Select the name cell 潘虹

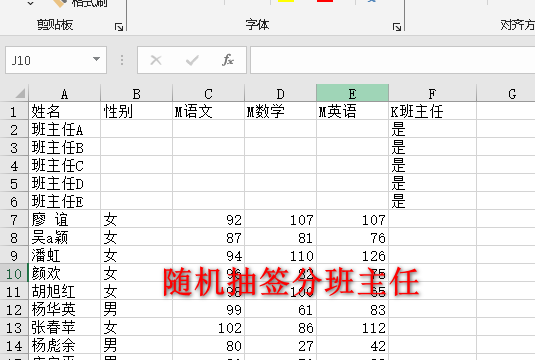tap(64, 256)
